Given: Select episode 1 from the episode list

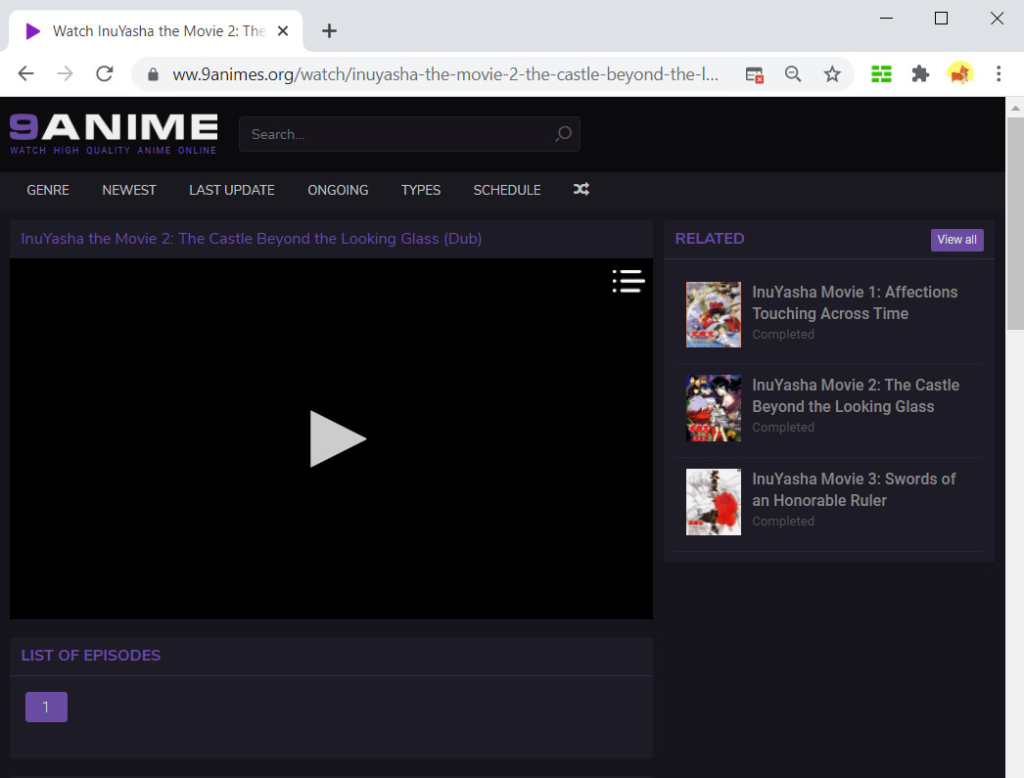Looking at the screenshot, I should coord(46,707).
